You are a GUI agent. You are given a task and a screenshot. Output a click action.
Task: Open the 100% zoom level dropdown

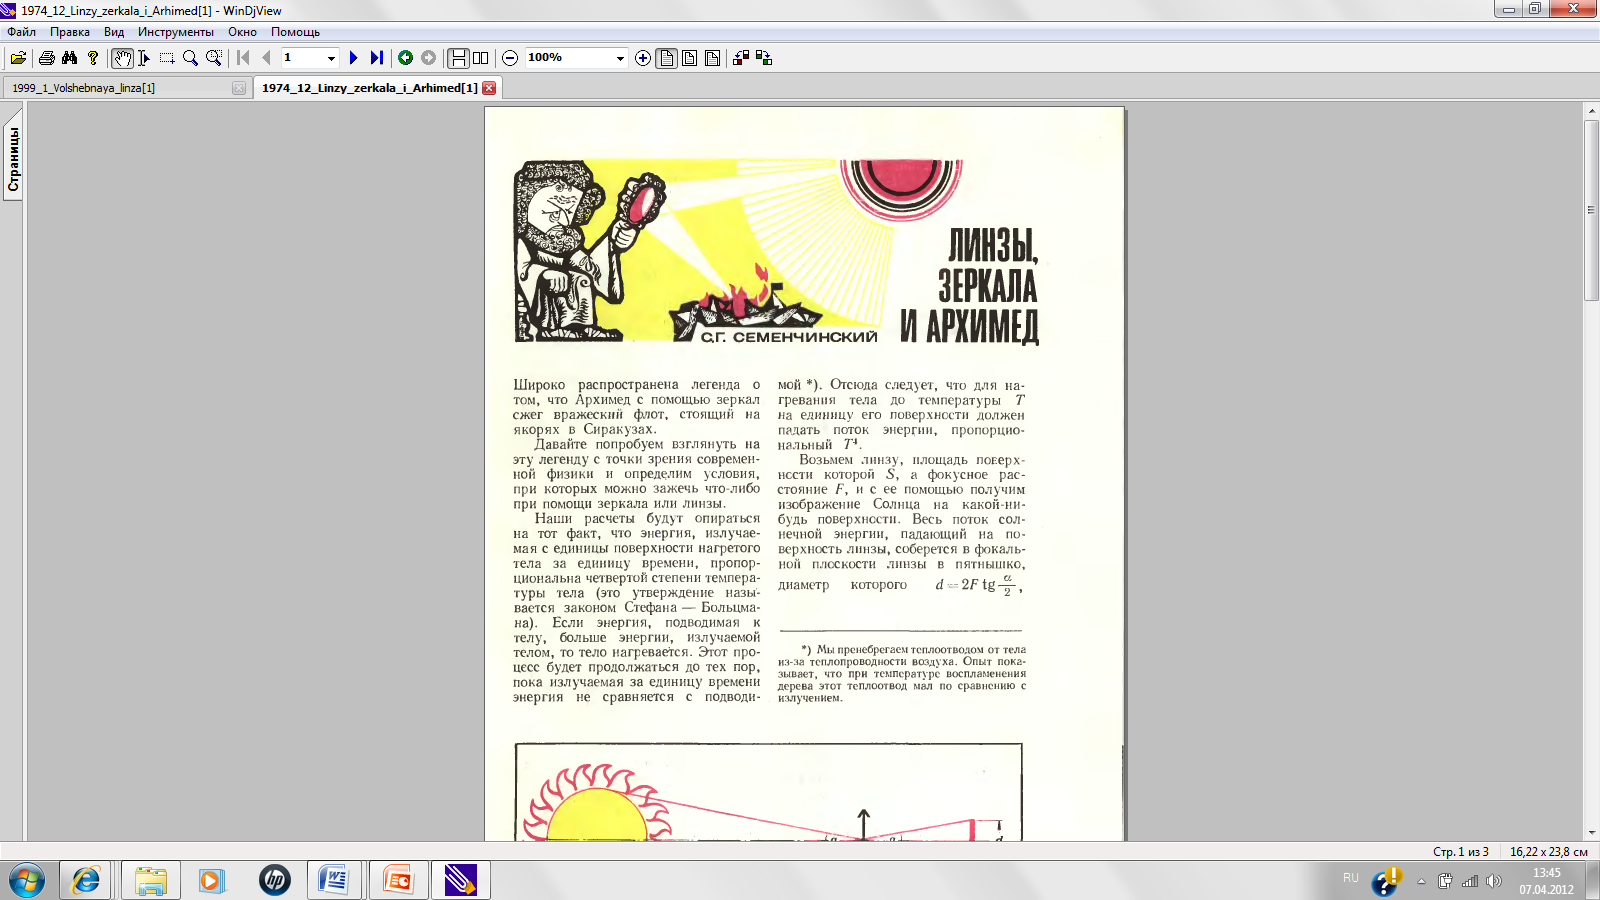[620, 58]
